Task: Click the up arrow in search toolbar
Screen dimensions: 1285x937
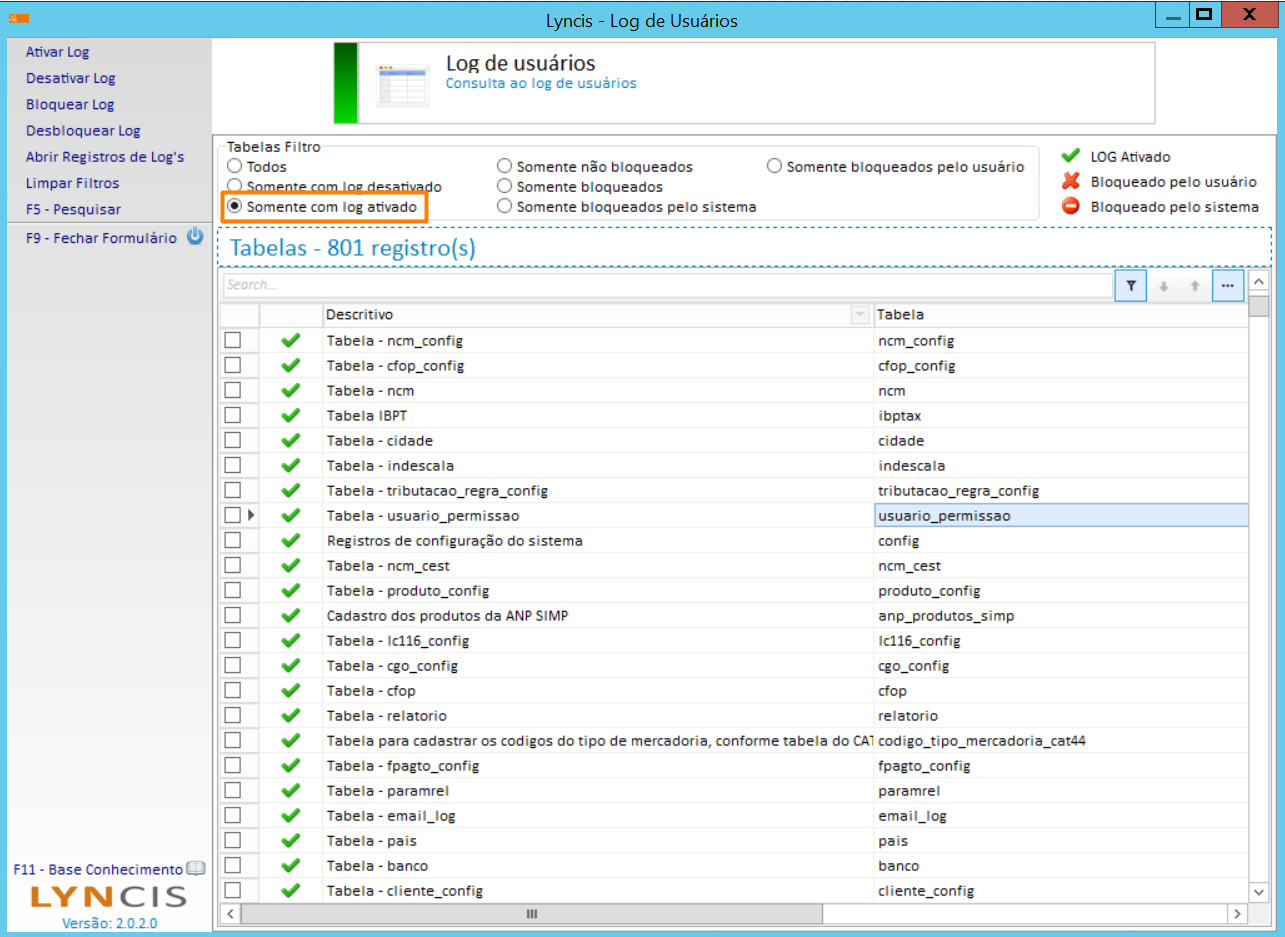Action: click(x=1195, y=285)
